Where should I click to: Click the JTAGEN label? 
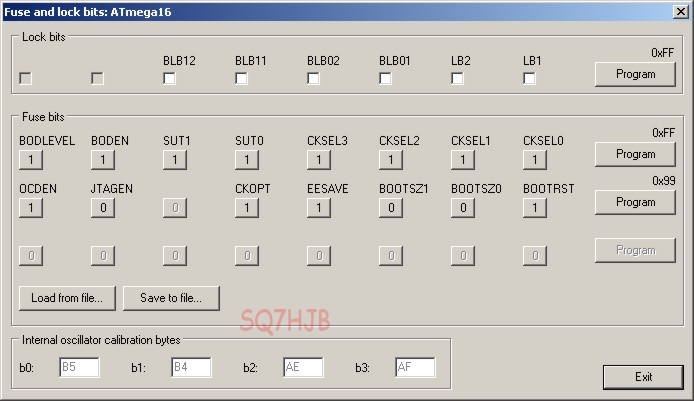click(x=112, y=189)
